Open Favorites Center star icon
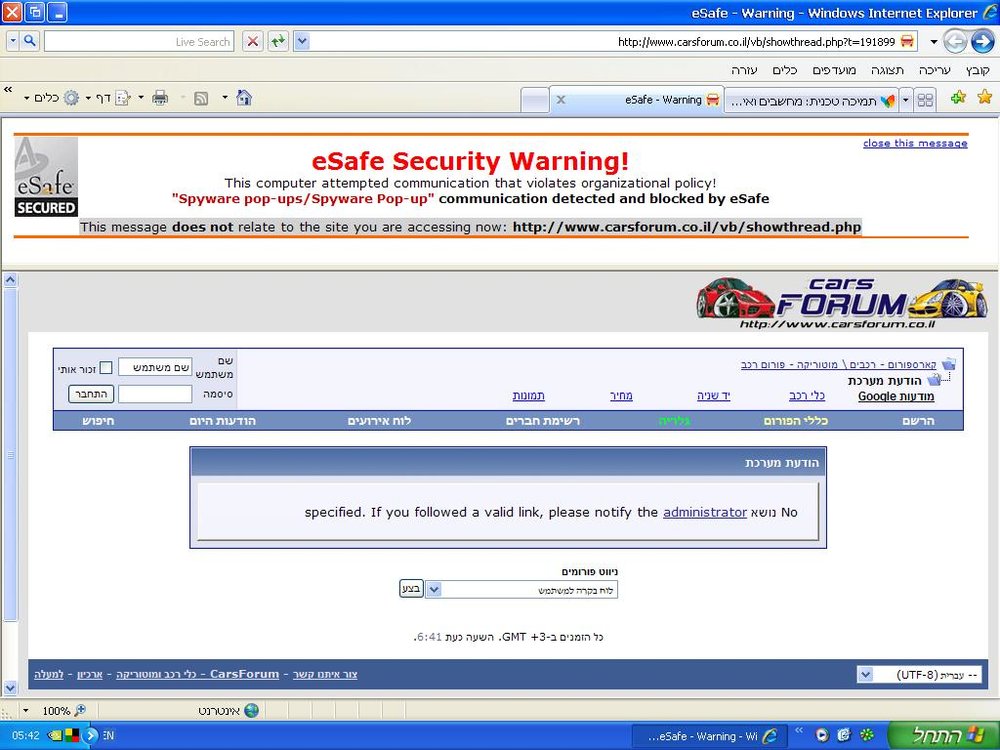Image resolution: width=1000 pixels, height=750 pixels. pyautogui.click(x=985, y=98)
